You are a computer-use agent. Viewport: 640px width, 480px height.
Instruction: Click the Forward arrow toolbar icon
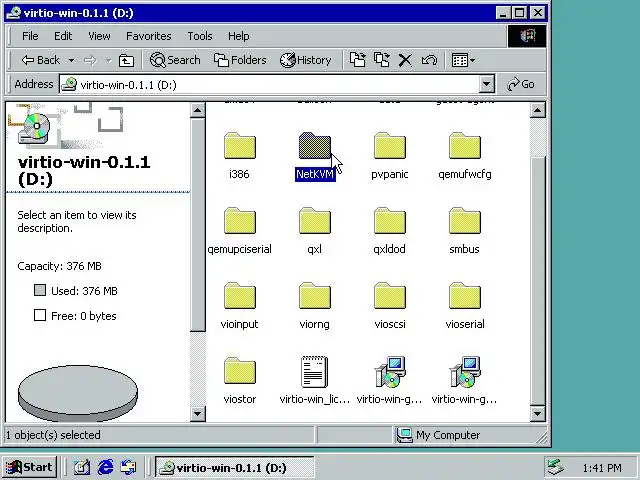tap(90, 60)
